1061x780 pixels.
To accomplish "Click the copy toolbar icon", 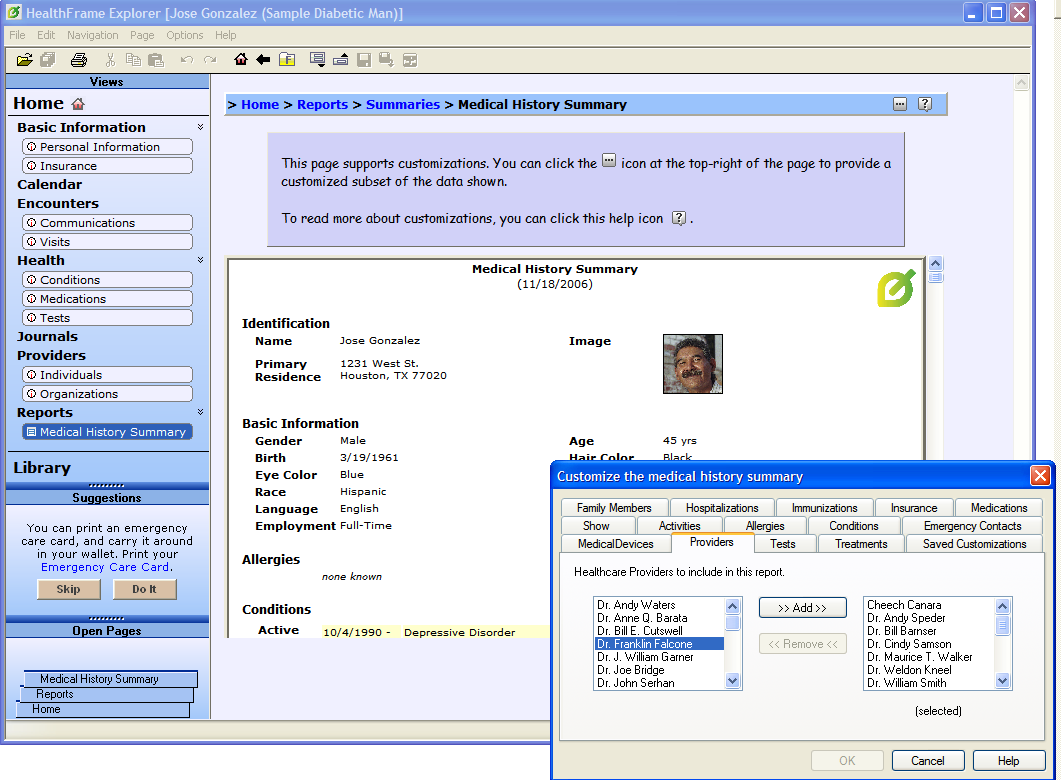I will 133,60.
